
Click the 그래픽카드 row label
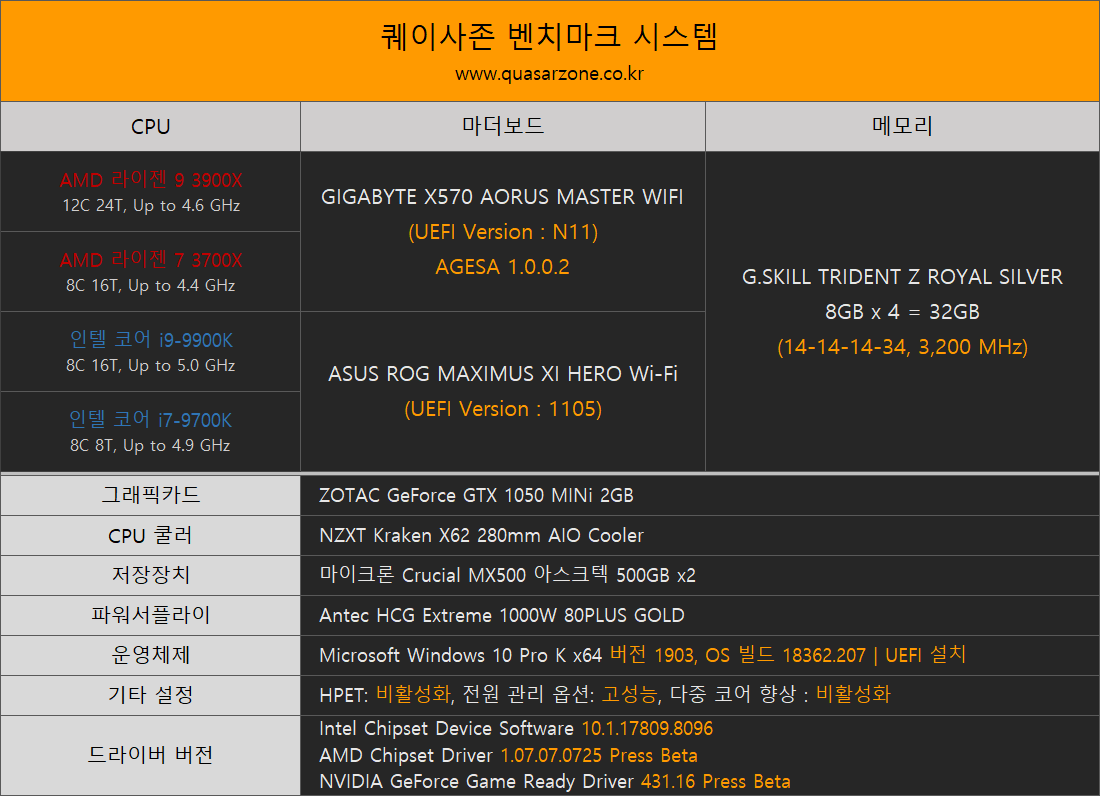pyautogui.click(x=151, y=495)
